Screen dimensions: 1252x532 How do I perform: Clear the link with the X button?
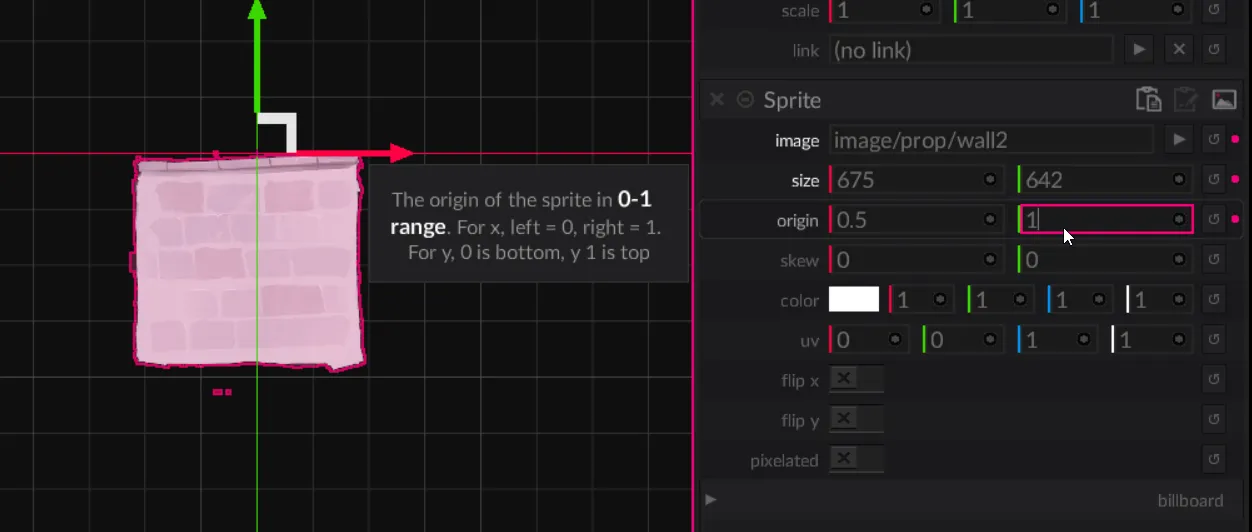pyautogui.click(x=1179, y=49)
